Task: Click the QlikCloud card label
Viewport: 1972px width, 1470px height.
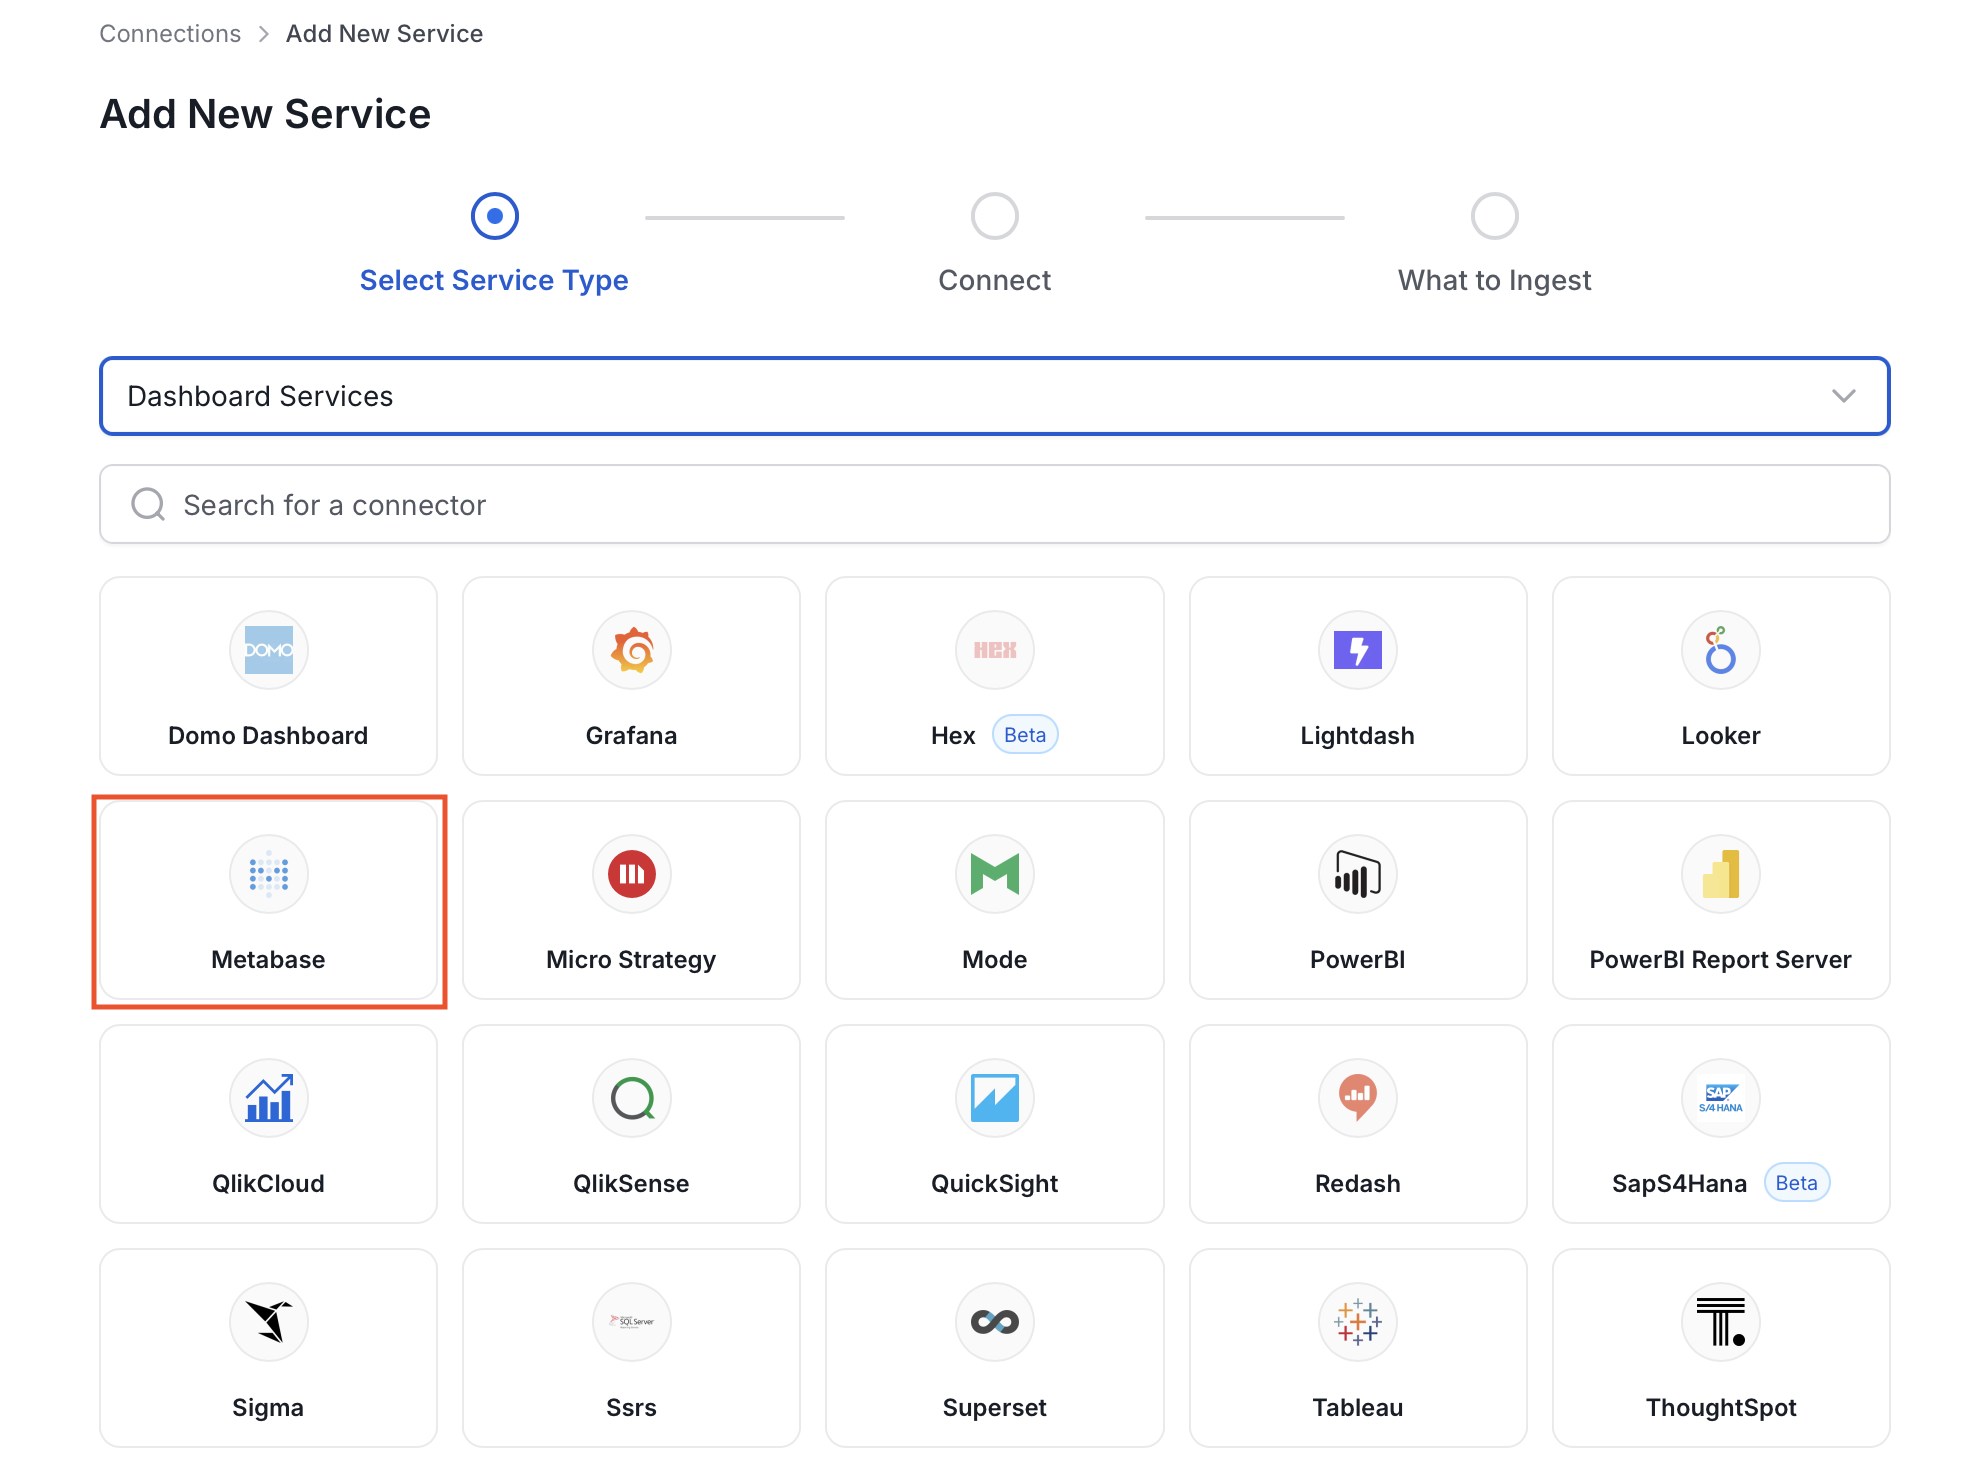Action: click(x=268, y=1183)
